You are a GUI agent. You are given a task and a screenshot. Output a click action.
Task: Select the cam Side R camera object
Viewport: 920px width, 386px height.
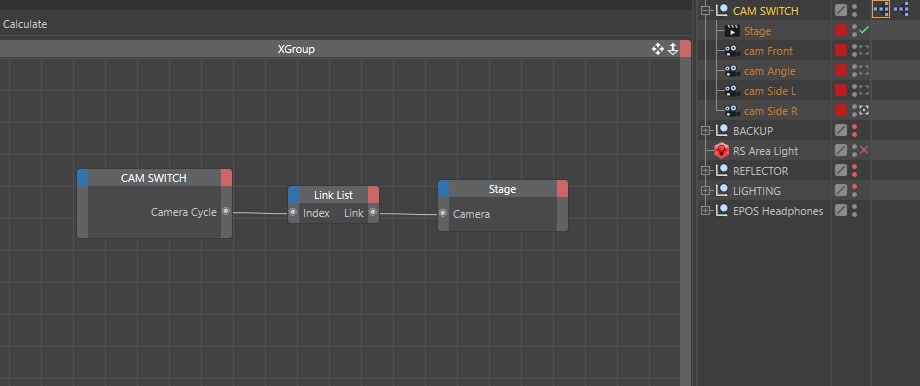770,111
